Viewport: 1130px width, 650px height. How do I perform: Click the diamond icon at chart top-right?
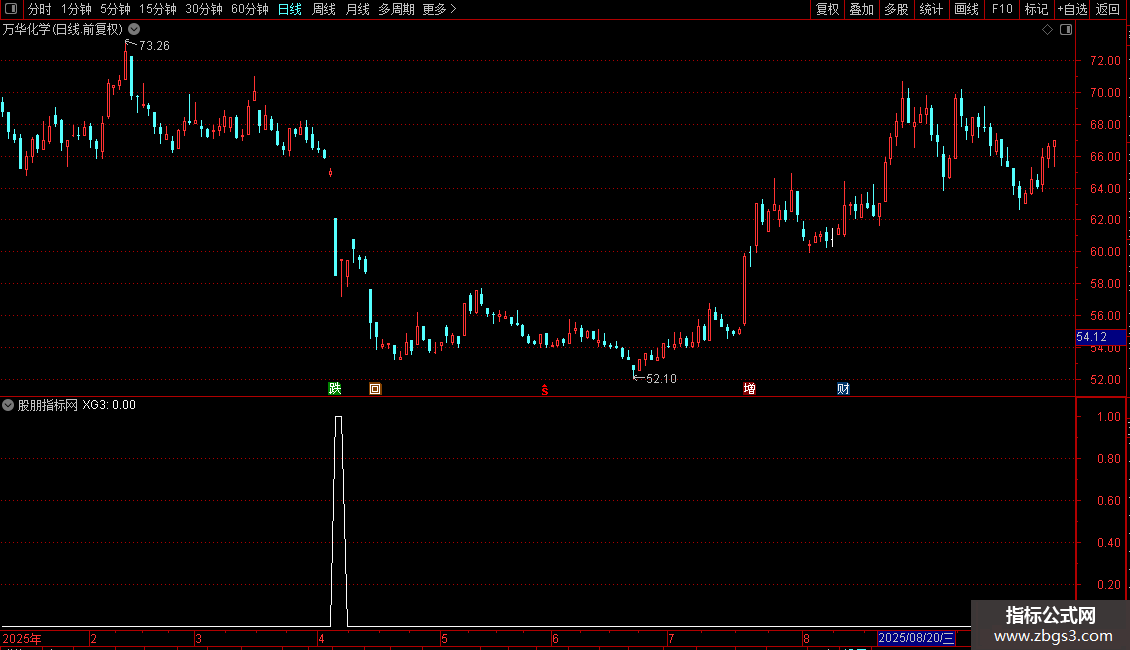(1048, 30)
